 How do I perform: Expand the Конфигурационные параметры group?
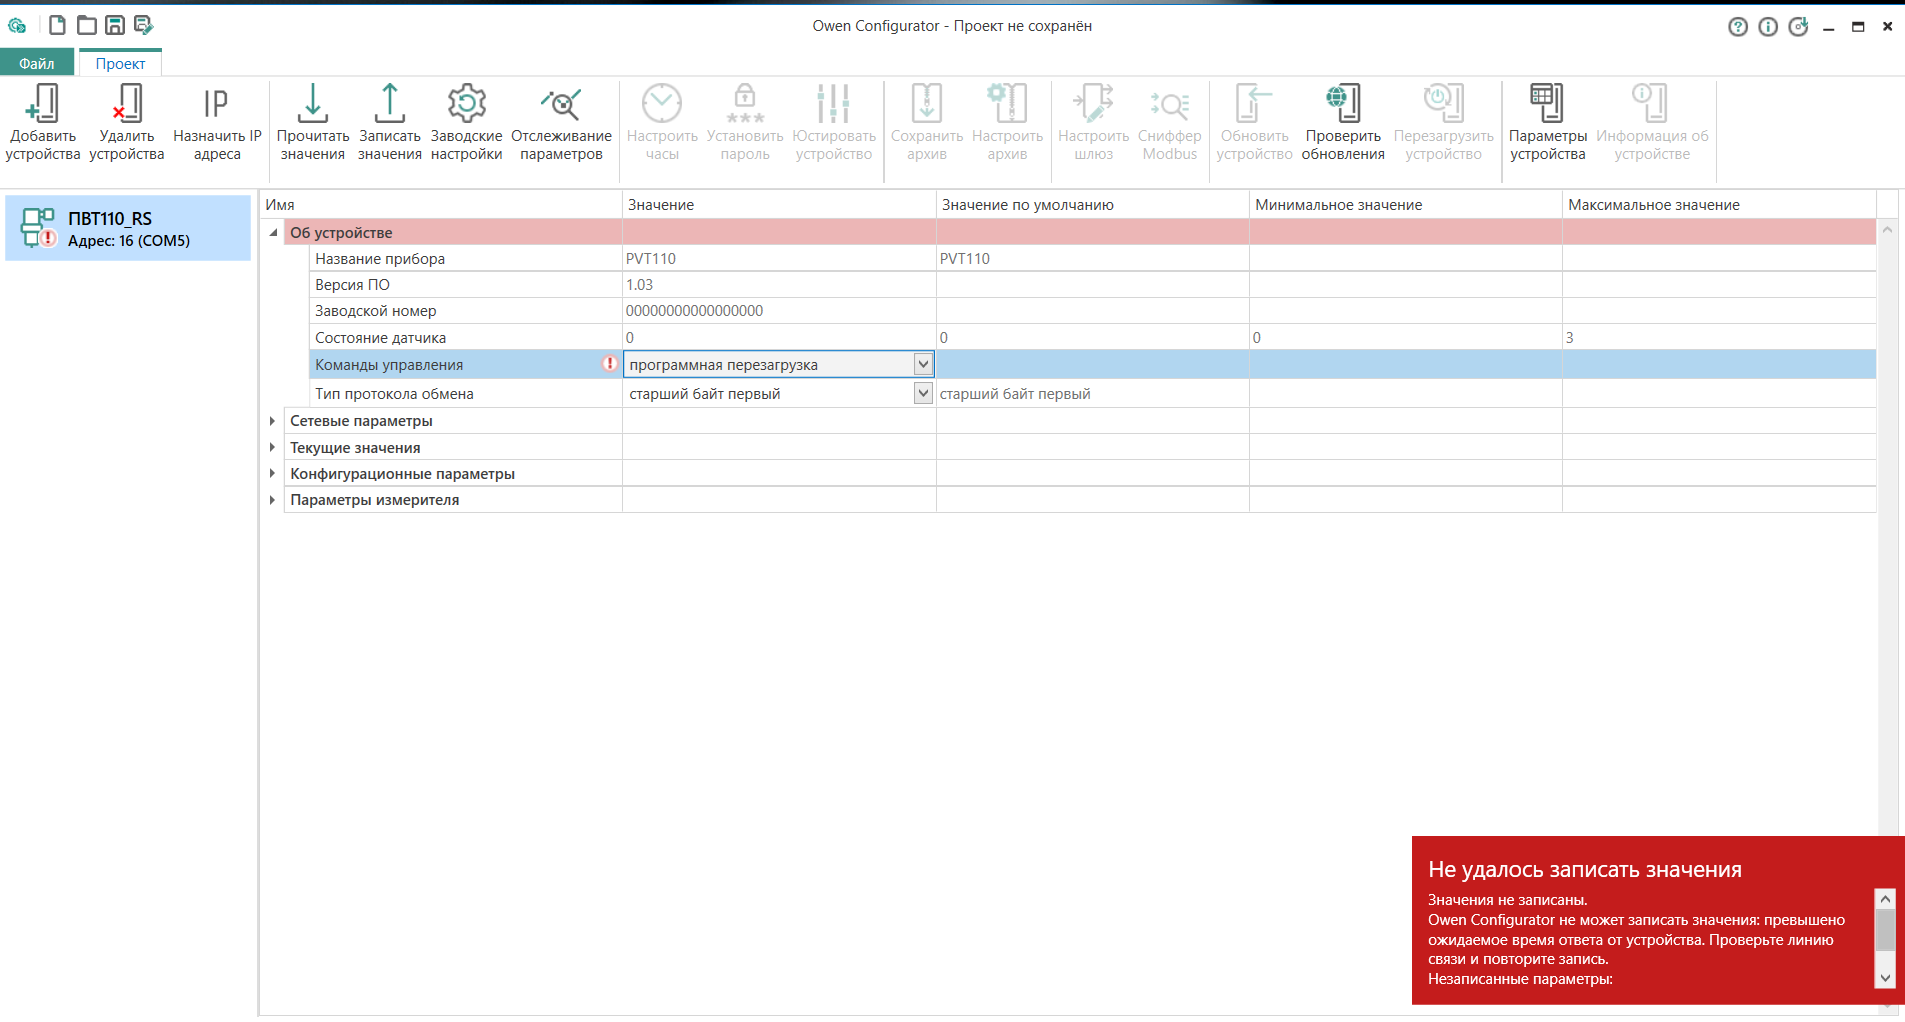[272, 474]
